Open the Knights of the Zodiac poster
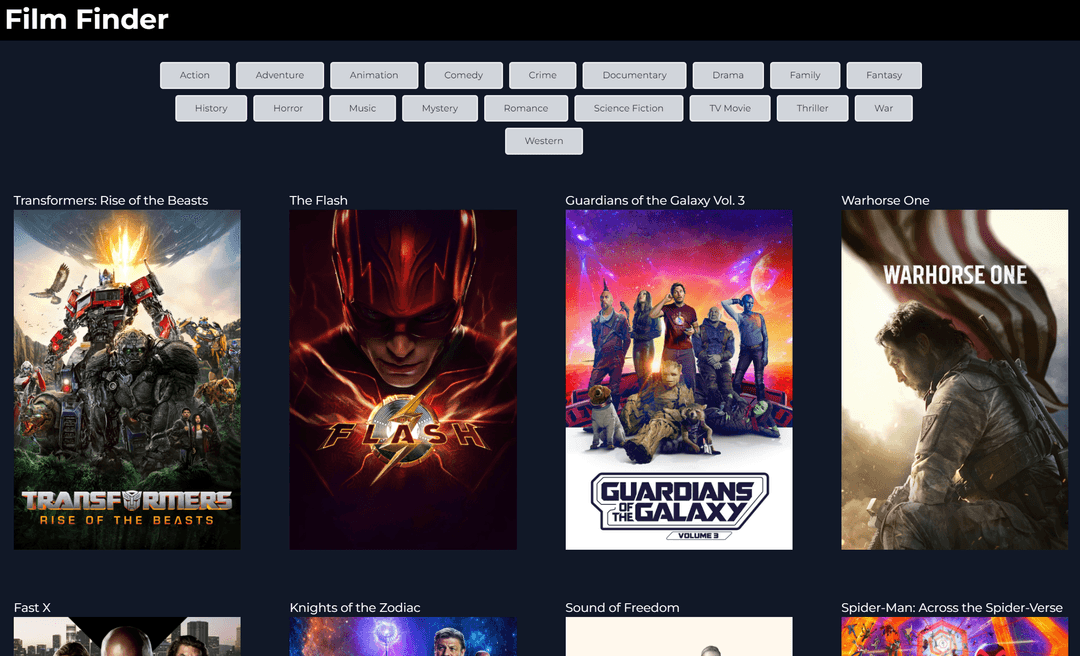This screenshot has height=656, width=1080. (x=403, y=637)
